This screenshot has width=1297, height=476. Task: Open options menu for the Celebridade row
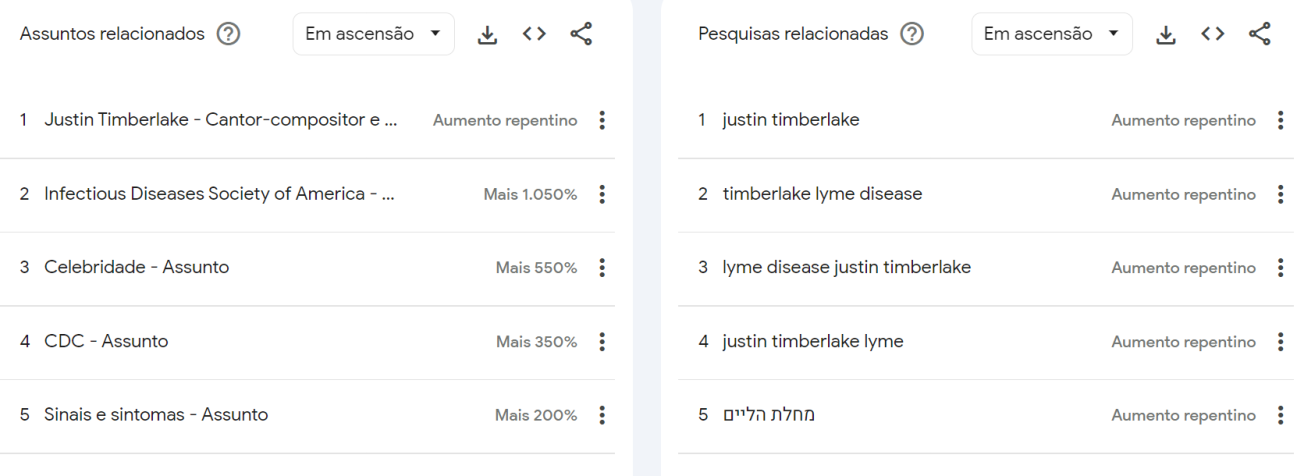click(601, 267)
